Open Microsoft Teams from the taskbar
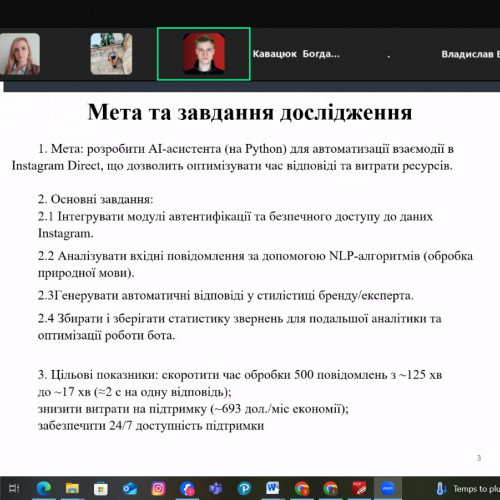500x500 pixels. [x=215, y=489]
